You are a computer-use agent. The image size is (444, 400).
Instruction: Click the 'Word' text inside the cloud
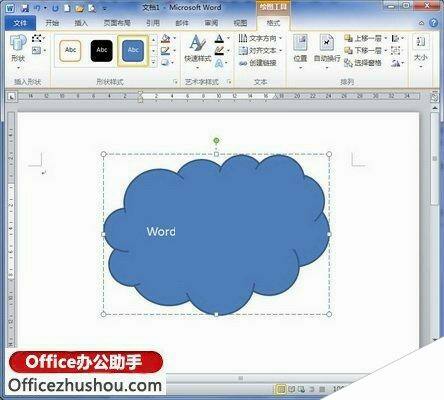click(x=161, y=231)
